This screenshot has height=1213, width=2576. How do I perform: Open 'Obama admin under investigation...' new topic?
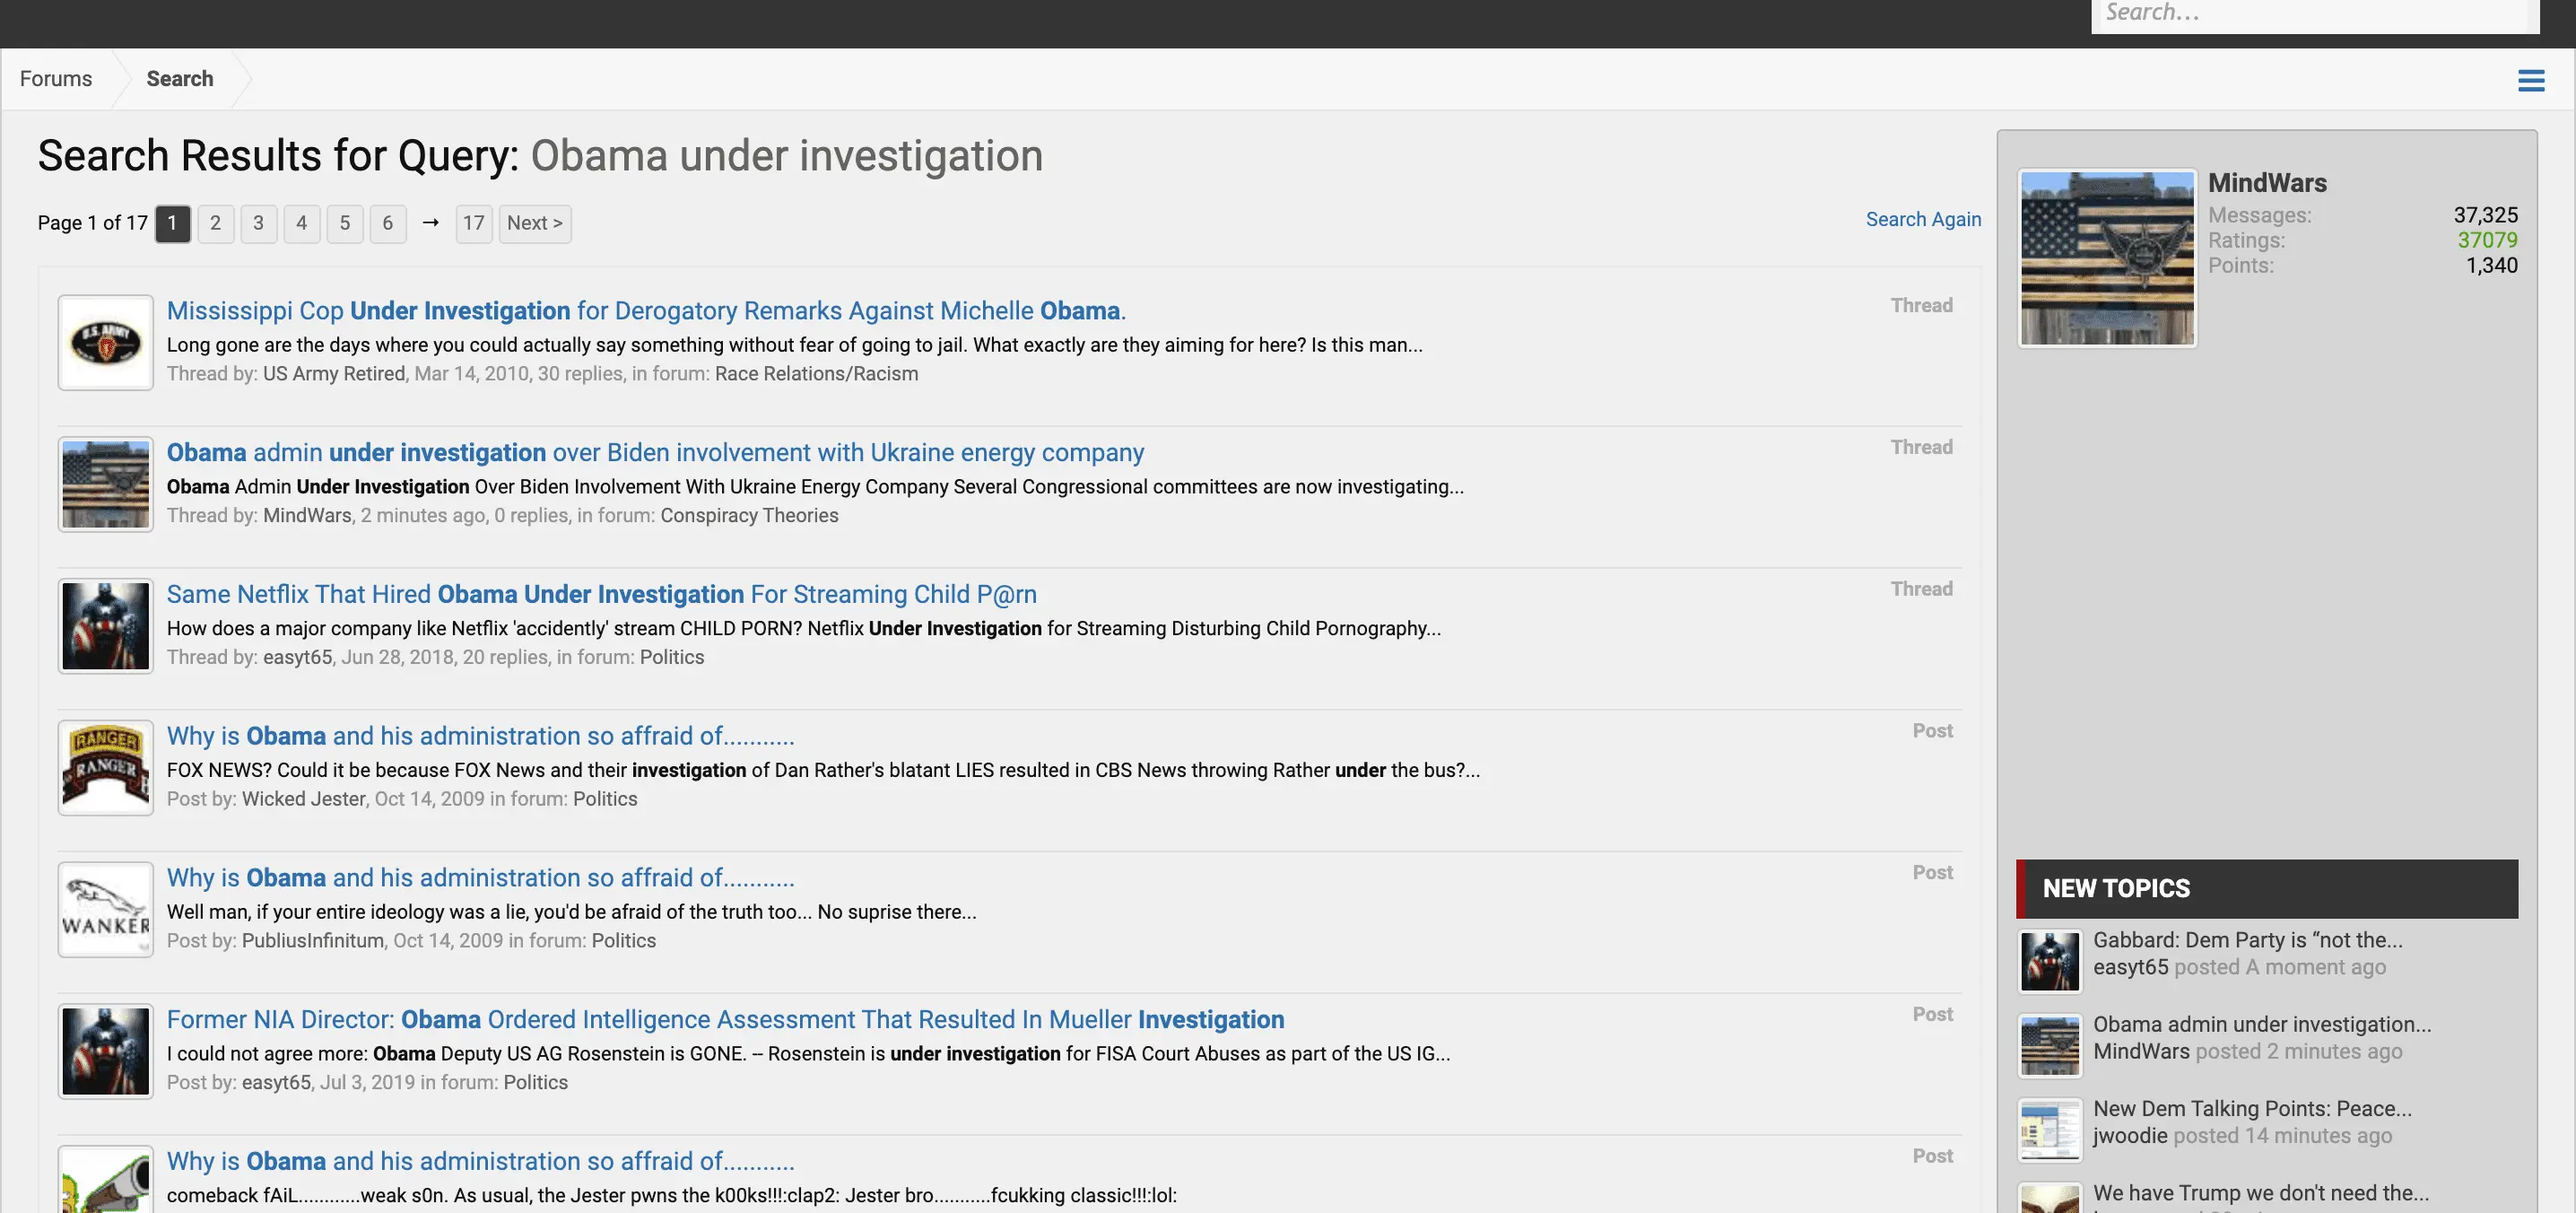click(2262, 1024)
